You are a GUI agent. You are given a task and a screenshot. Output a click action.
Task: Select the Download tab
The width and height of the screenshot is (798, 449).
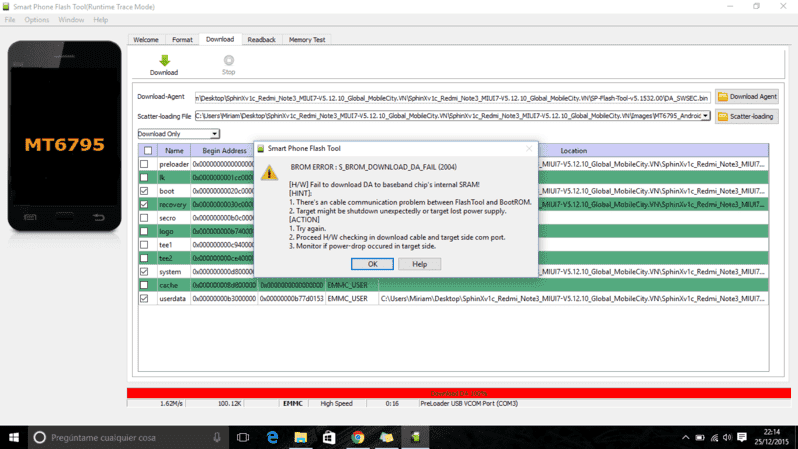pyautogui.click(x=220, y=39)
